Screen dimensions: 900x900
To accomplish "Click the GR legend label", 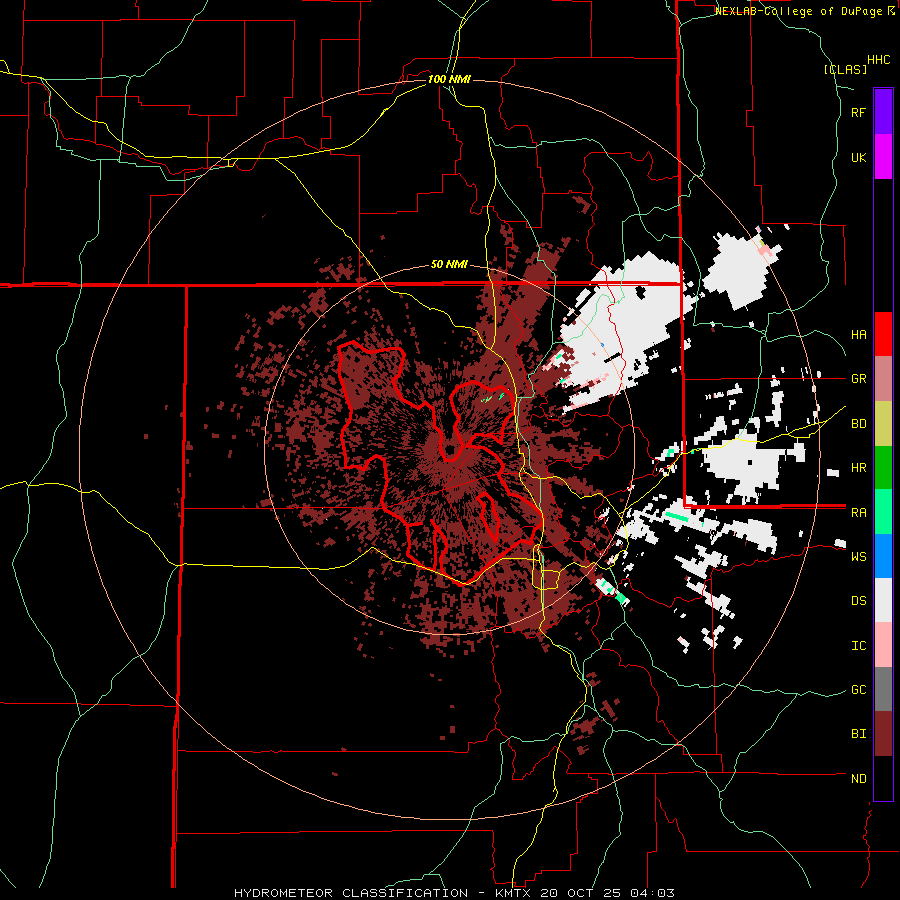I will [858, 379].
